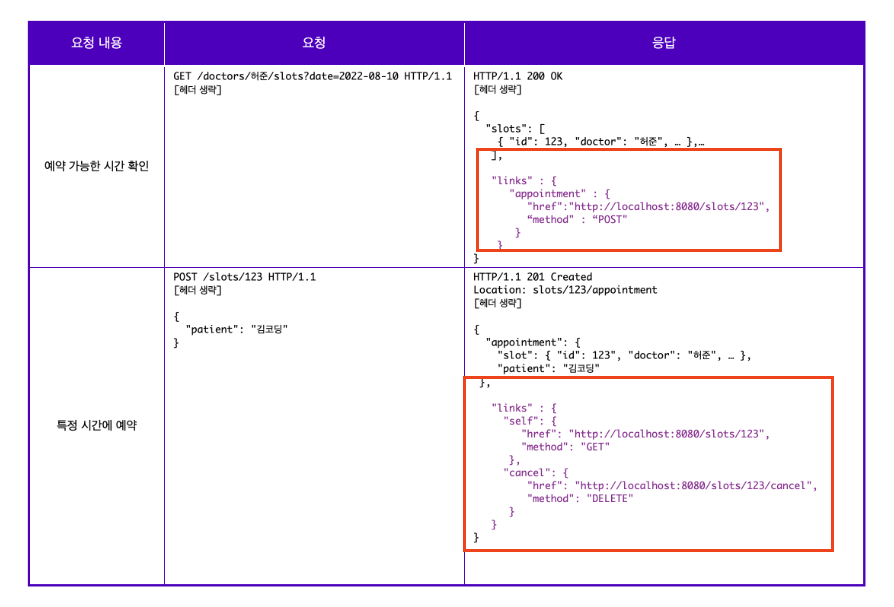Click '"links"' in the 201 Created response
The width and height of the screenshot is (894, 607).
click(x=511, y=408)
